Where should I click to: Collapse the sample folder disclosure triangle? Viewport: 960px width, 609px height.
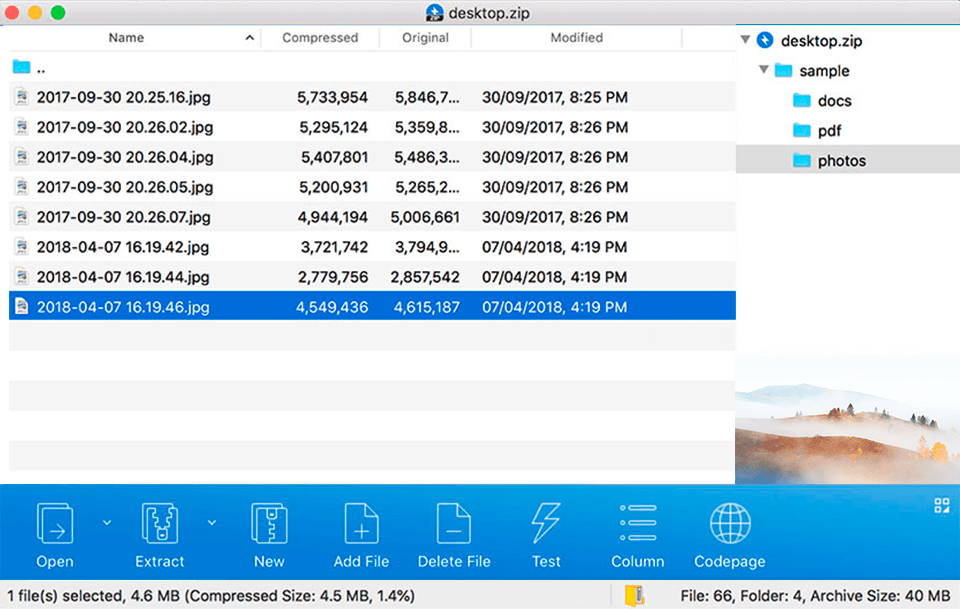pos(762,70)
